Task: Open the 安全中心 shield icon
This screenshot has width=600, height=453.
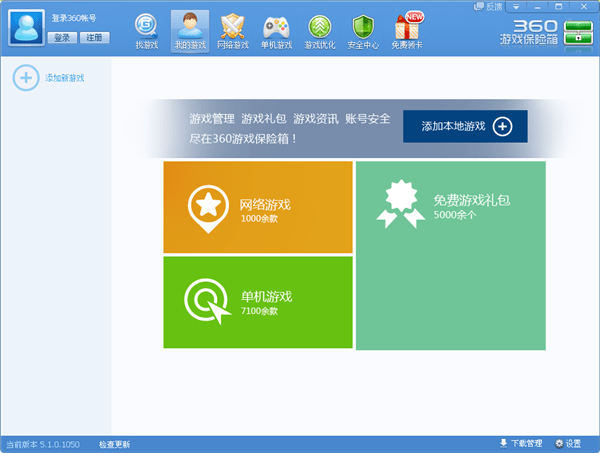Action: click(362, 30)
